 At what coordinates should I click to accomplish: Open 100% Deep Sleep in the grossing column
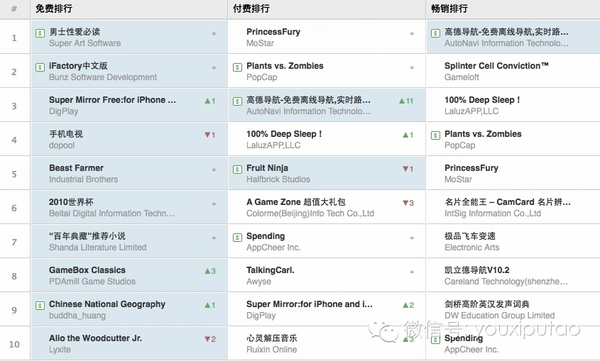(483, 100)
